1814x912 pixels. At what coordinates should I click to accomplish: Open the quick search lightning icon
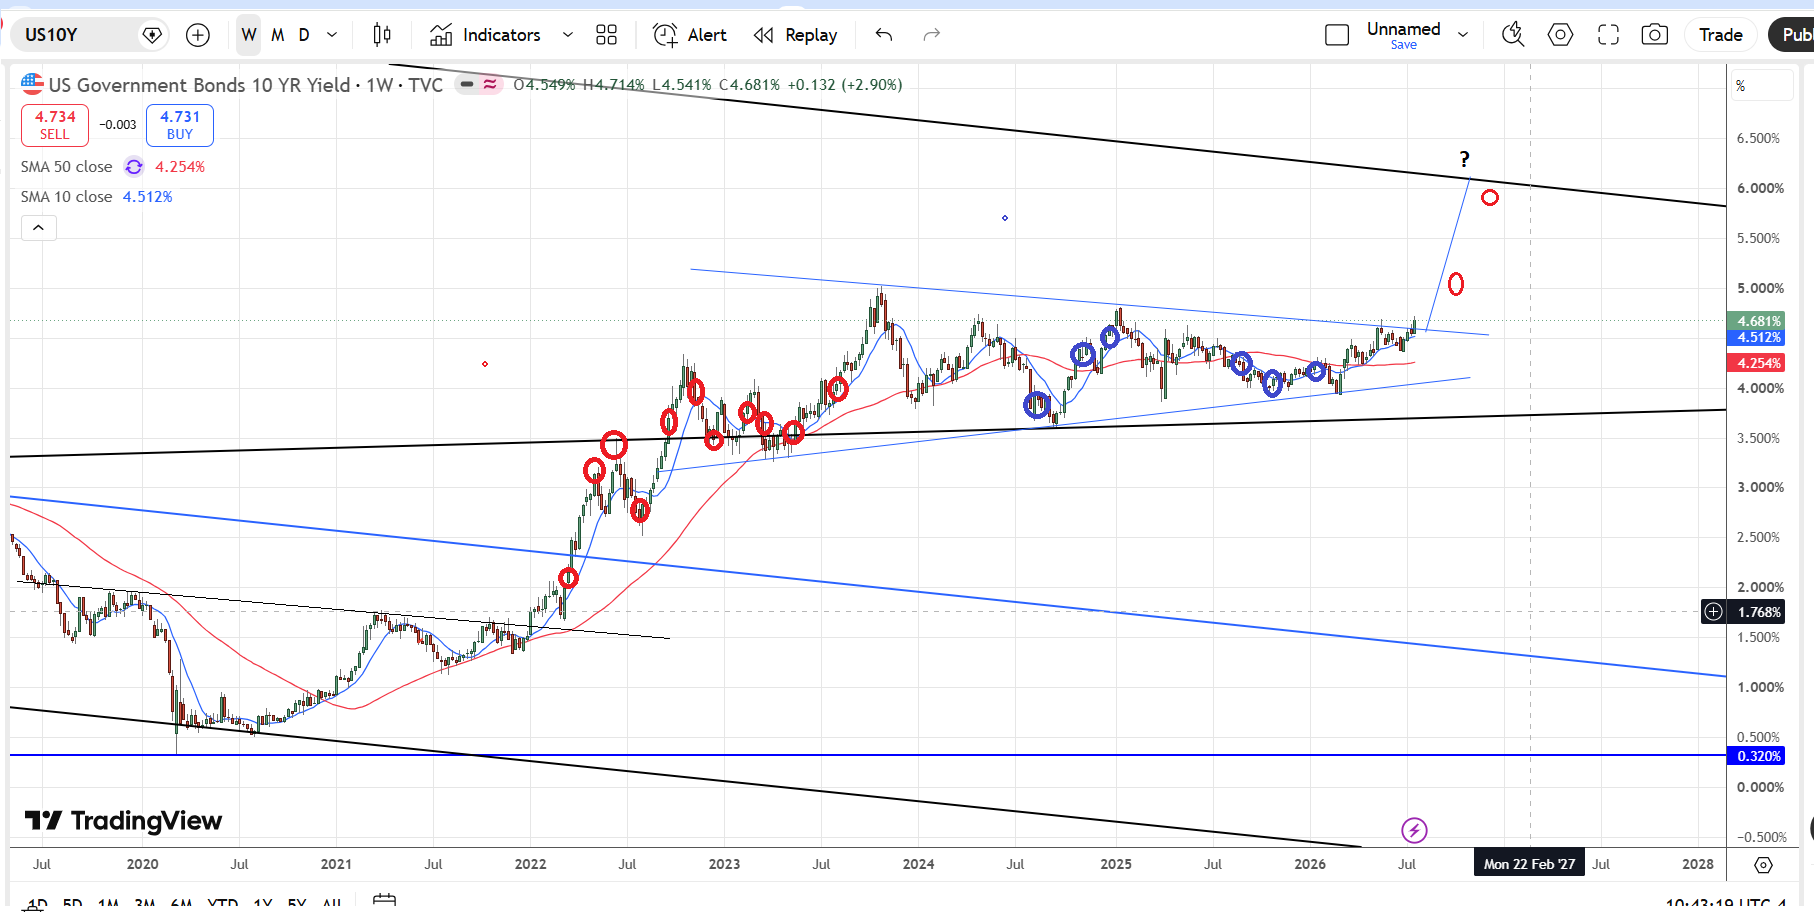(1513, 35)
